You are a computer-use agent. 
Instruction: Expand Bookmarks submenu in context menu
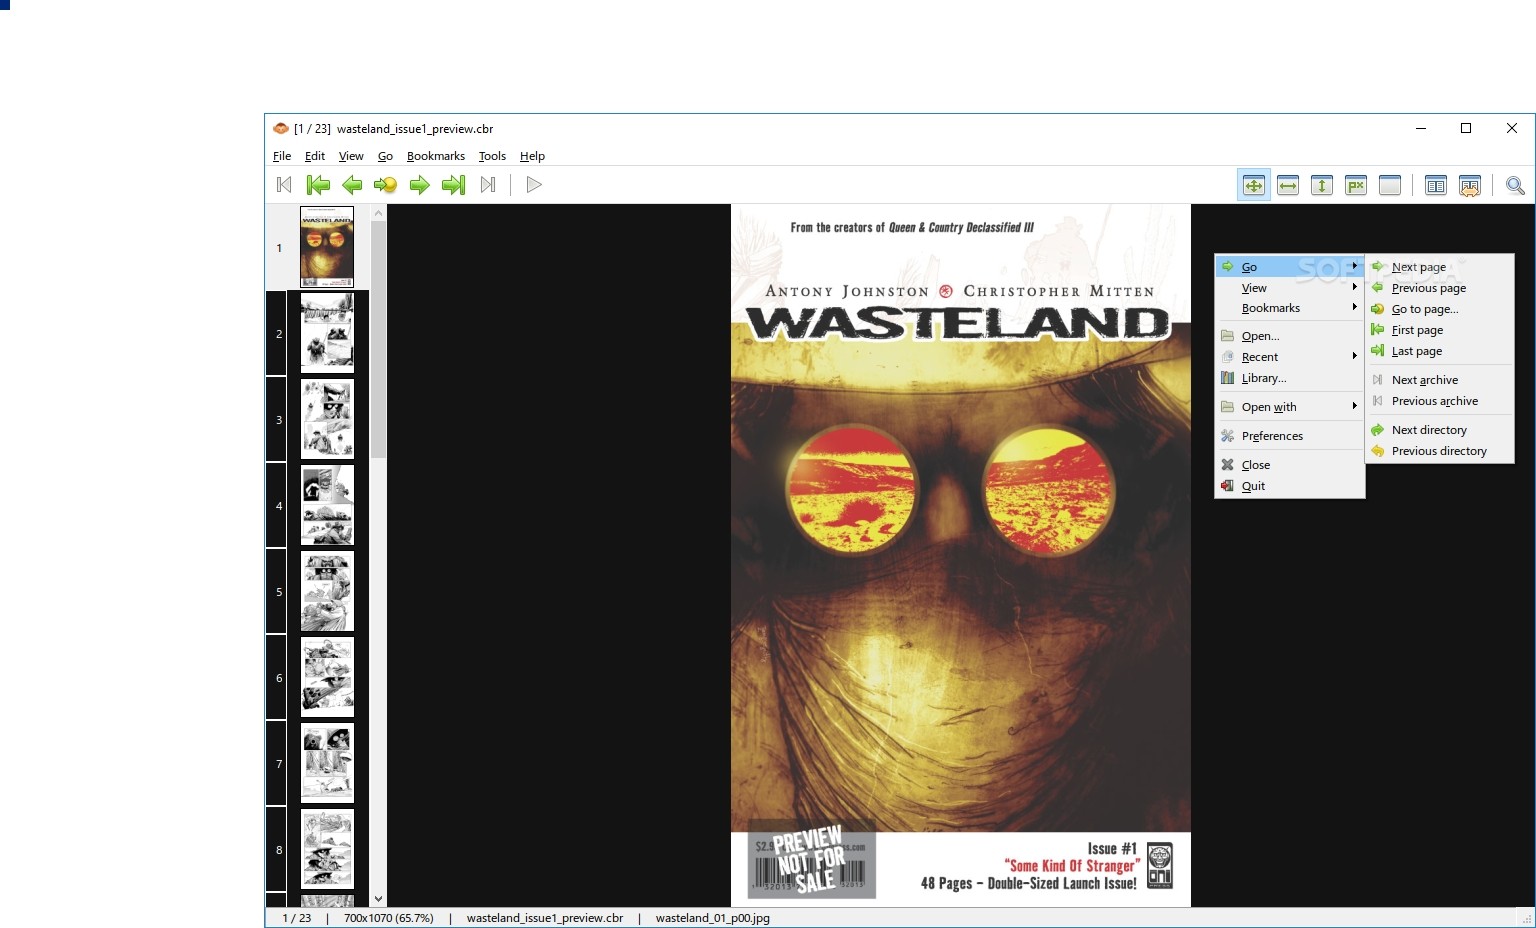1290,308
